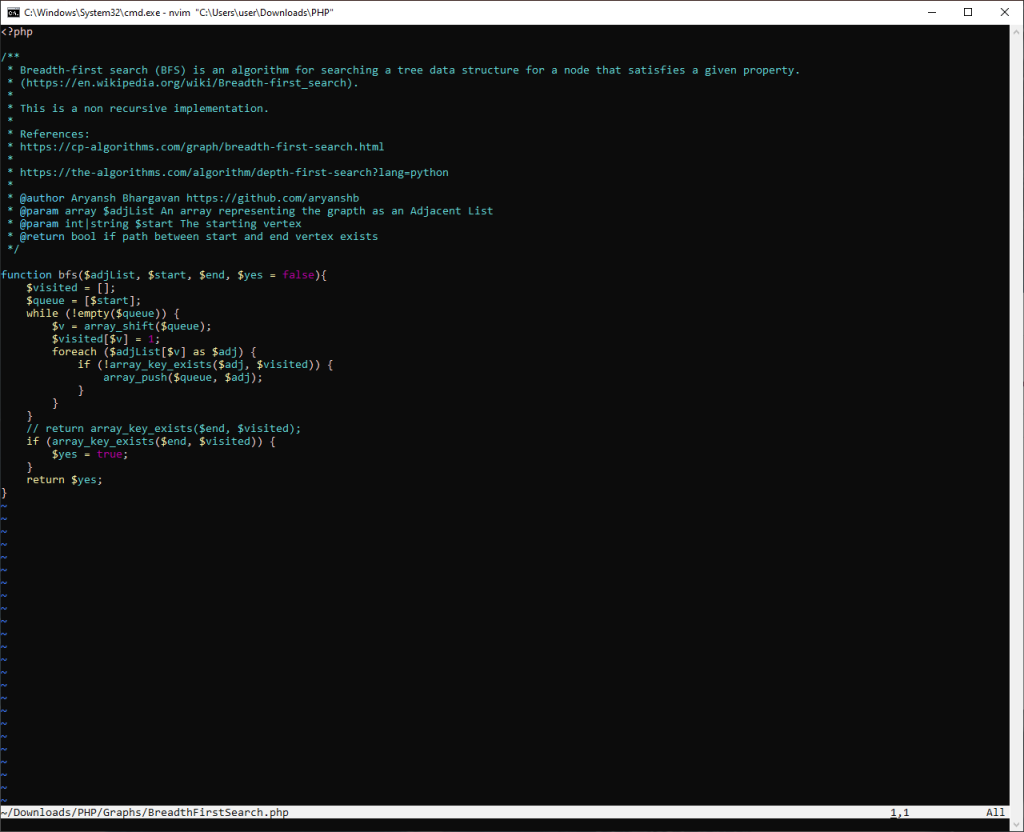Click the '*/' comment closing line
The width and height of the screenshot is (1024, 832).
[13, 249]
